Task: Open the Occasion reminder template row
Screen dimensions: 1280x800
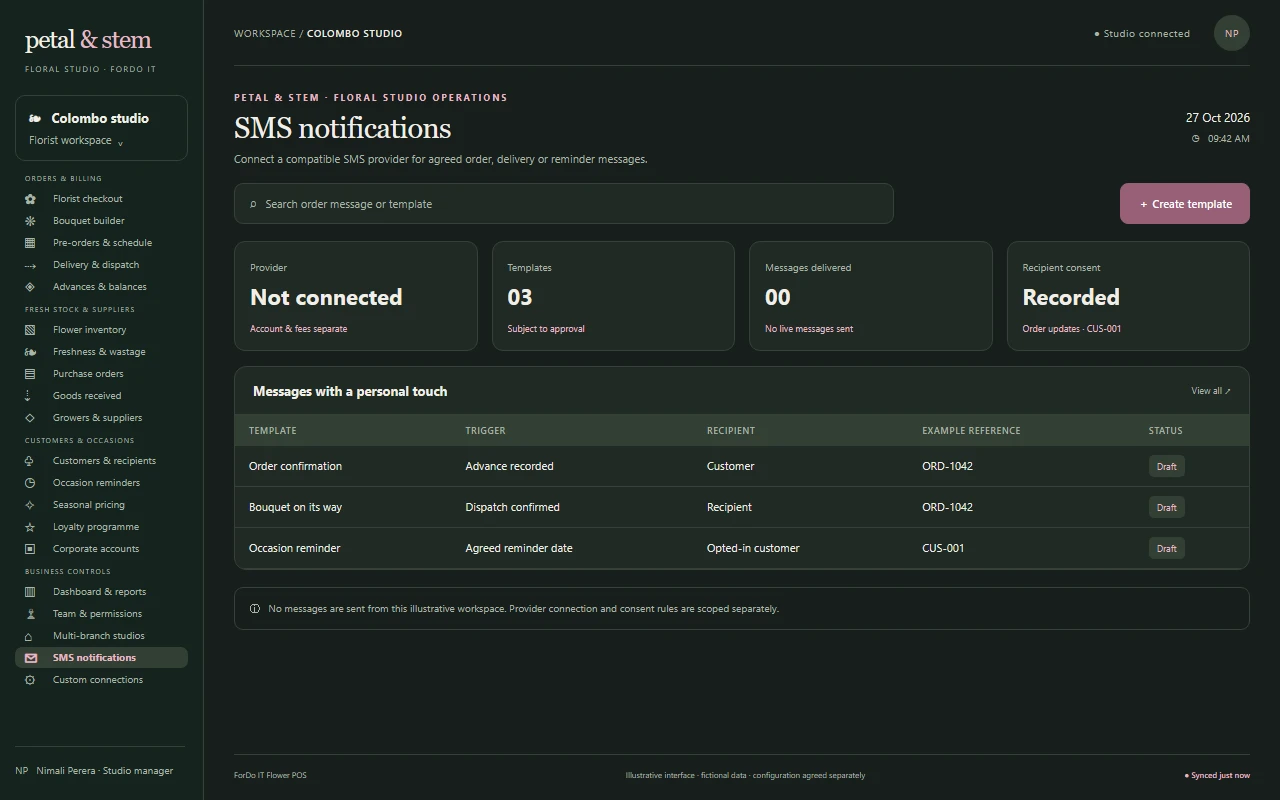Action: (x=742, y=548)
